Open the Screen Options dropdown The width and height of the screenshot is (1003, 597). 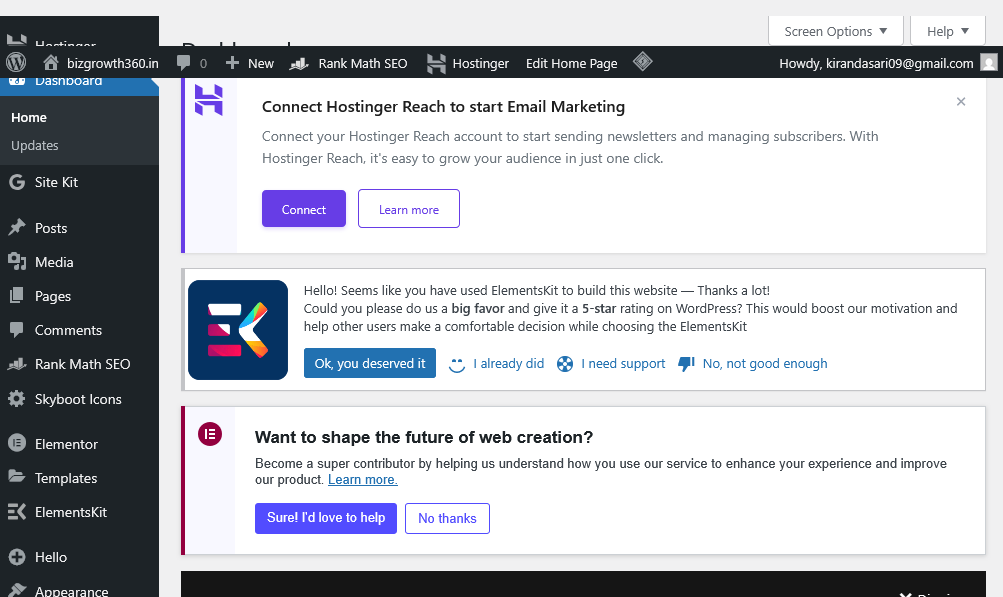[834, 30]
